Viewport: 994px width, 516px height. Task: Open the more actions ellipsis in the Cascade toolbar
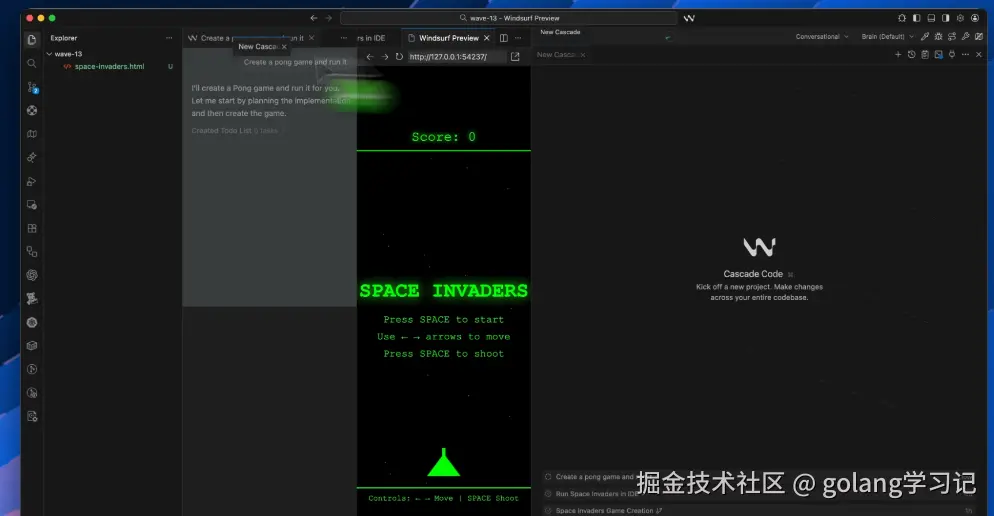965,55
